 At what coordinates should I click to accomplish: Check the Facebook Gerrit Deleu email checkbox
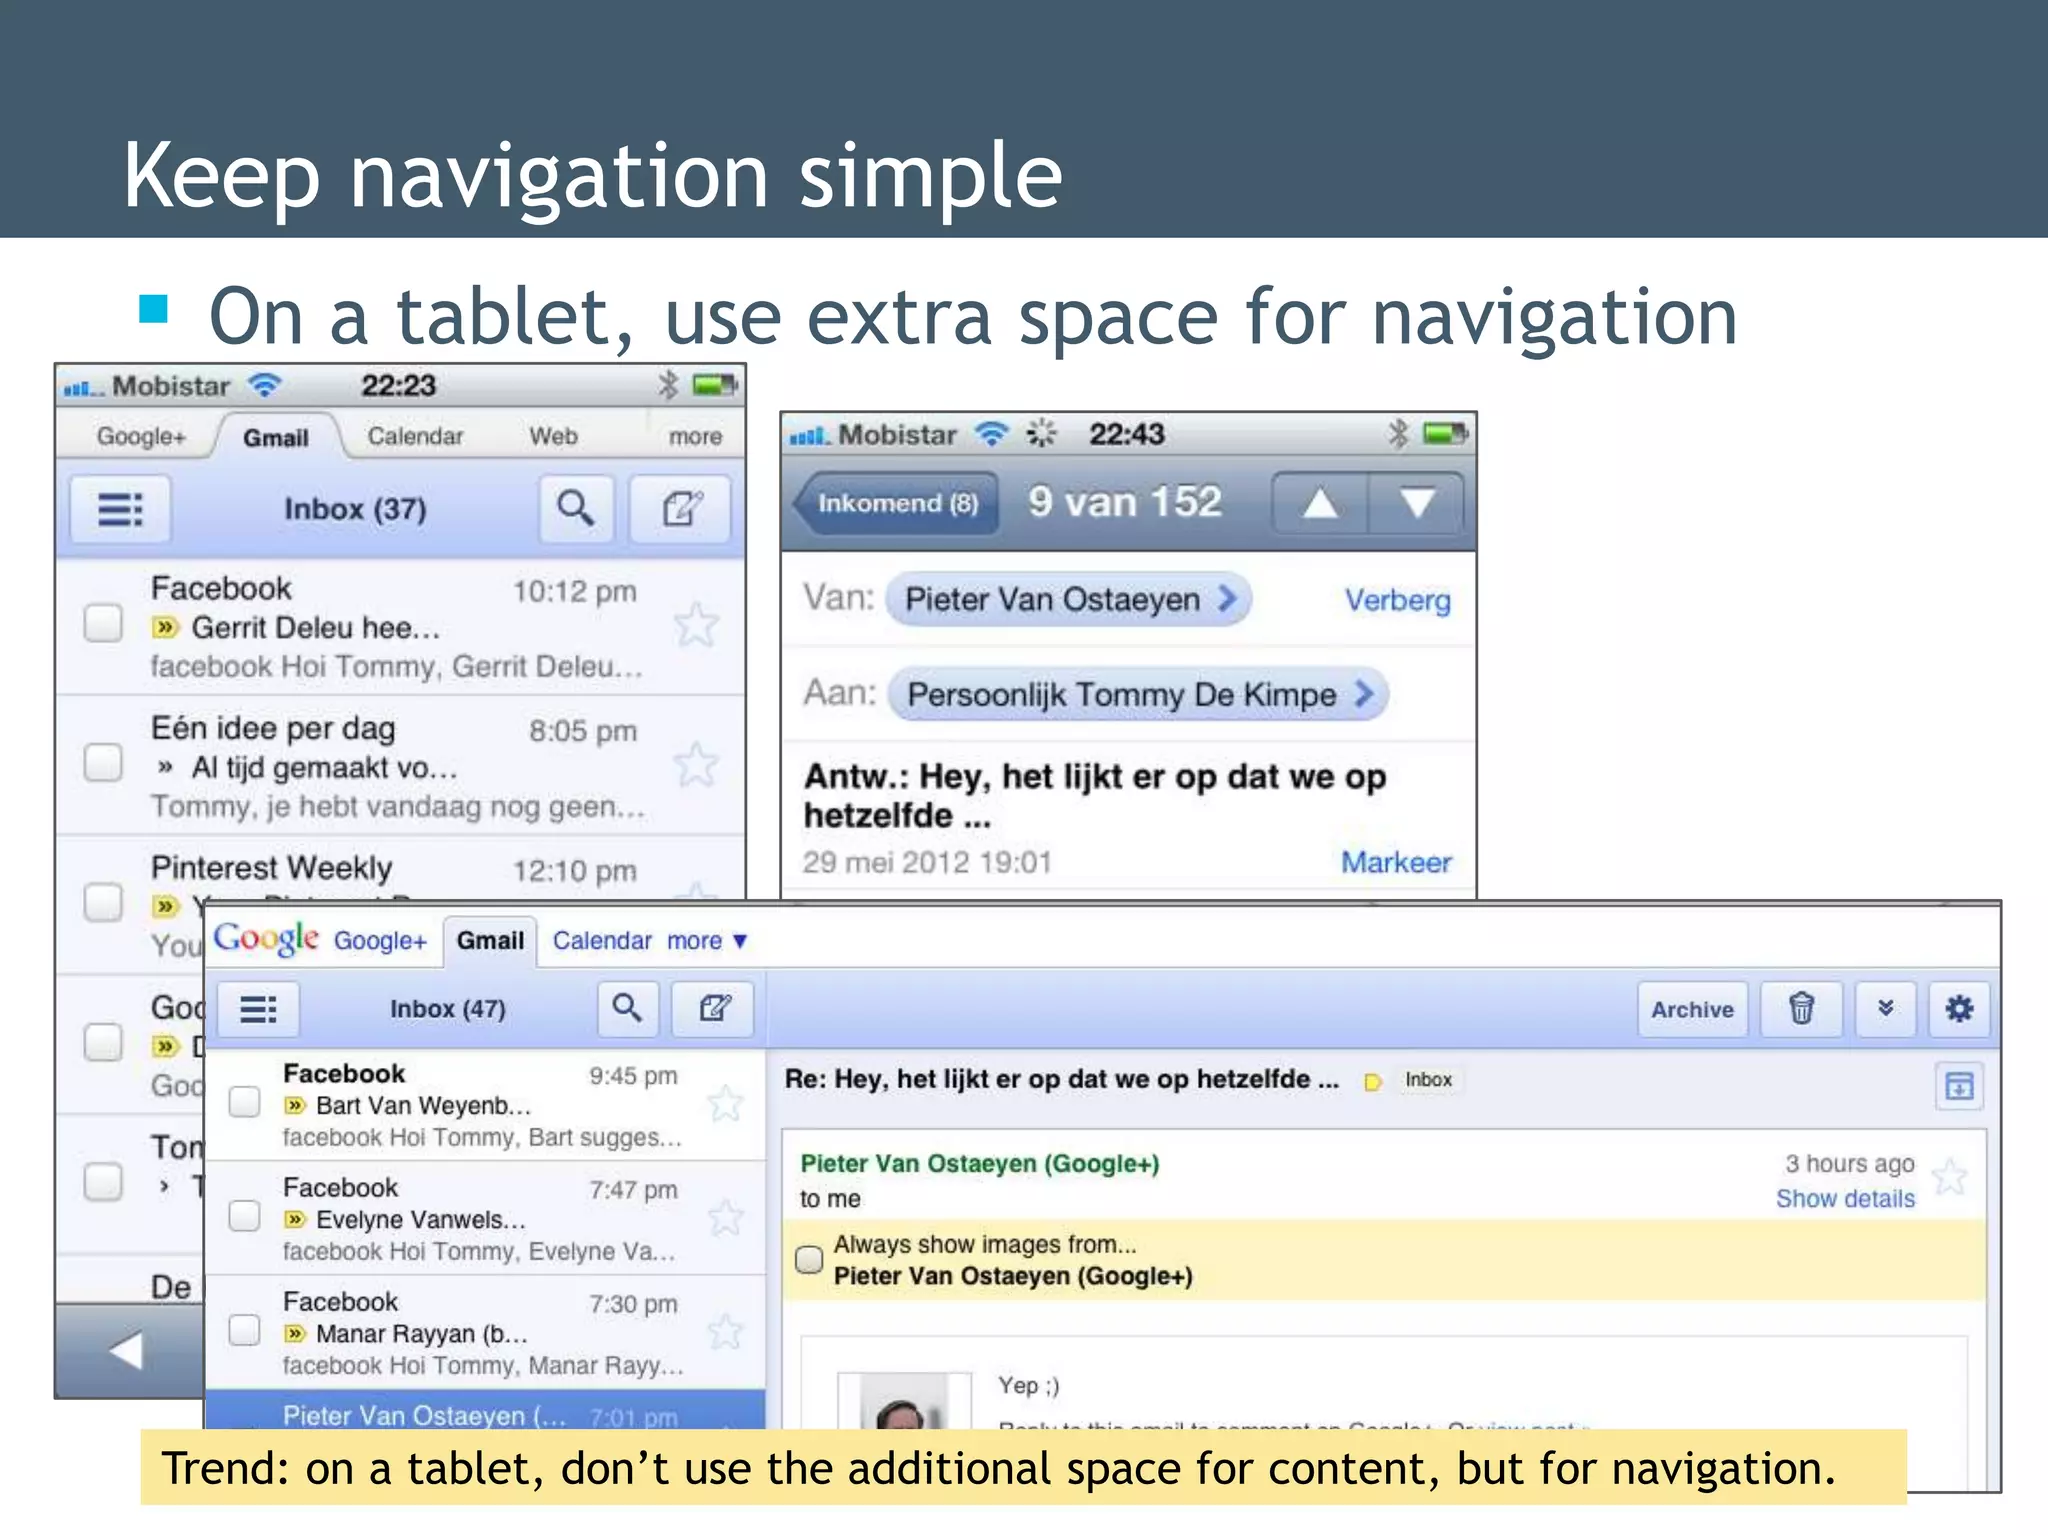(x=103, y=623)
